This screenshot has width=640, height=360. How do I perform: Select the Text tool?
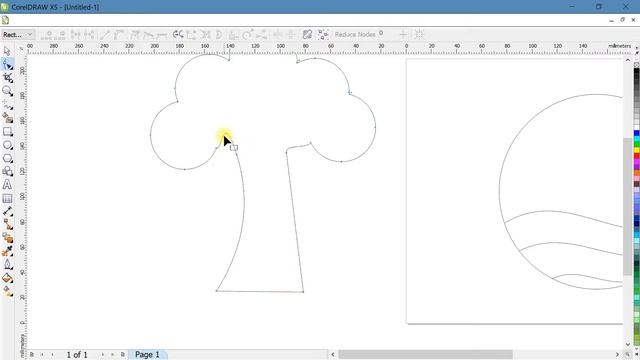coord(7,184)
